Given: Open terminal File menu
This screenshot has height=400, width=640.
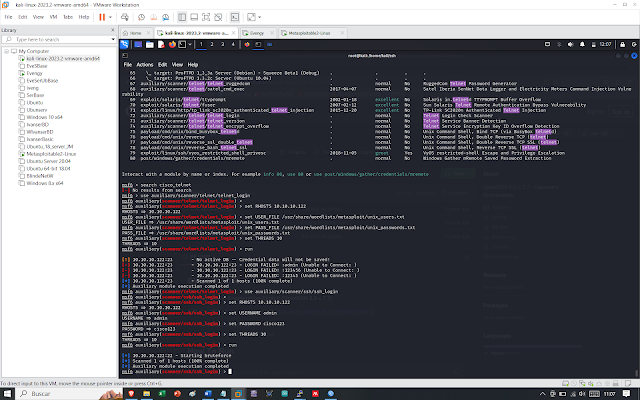Looking at the screenshot, I should [128, 64].
